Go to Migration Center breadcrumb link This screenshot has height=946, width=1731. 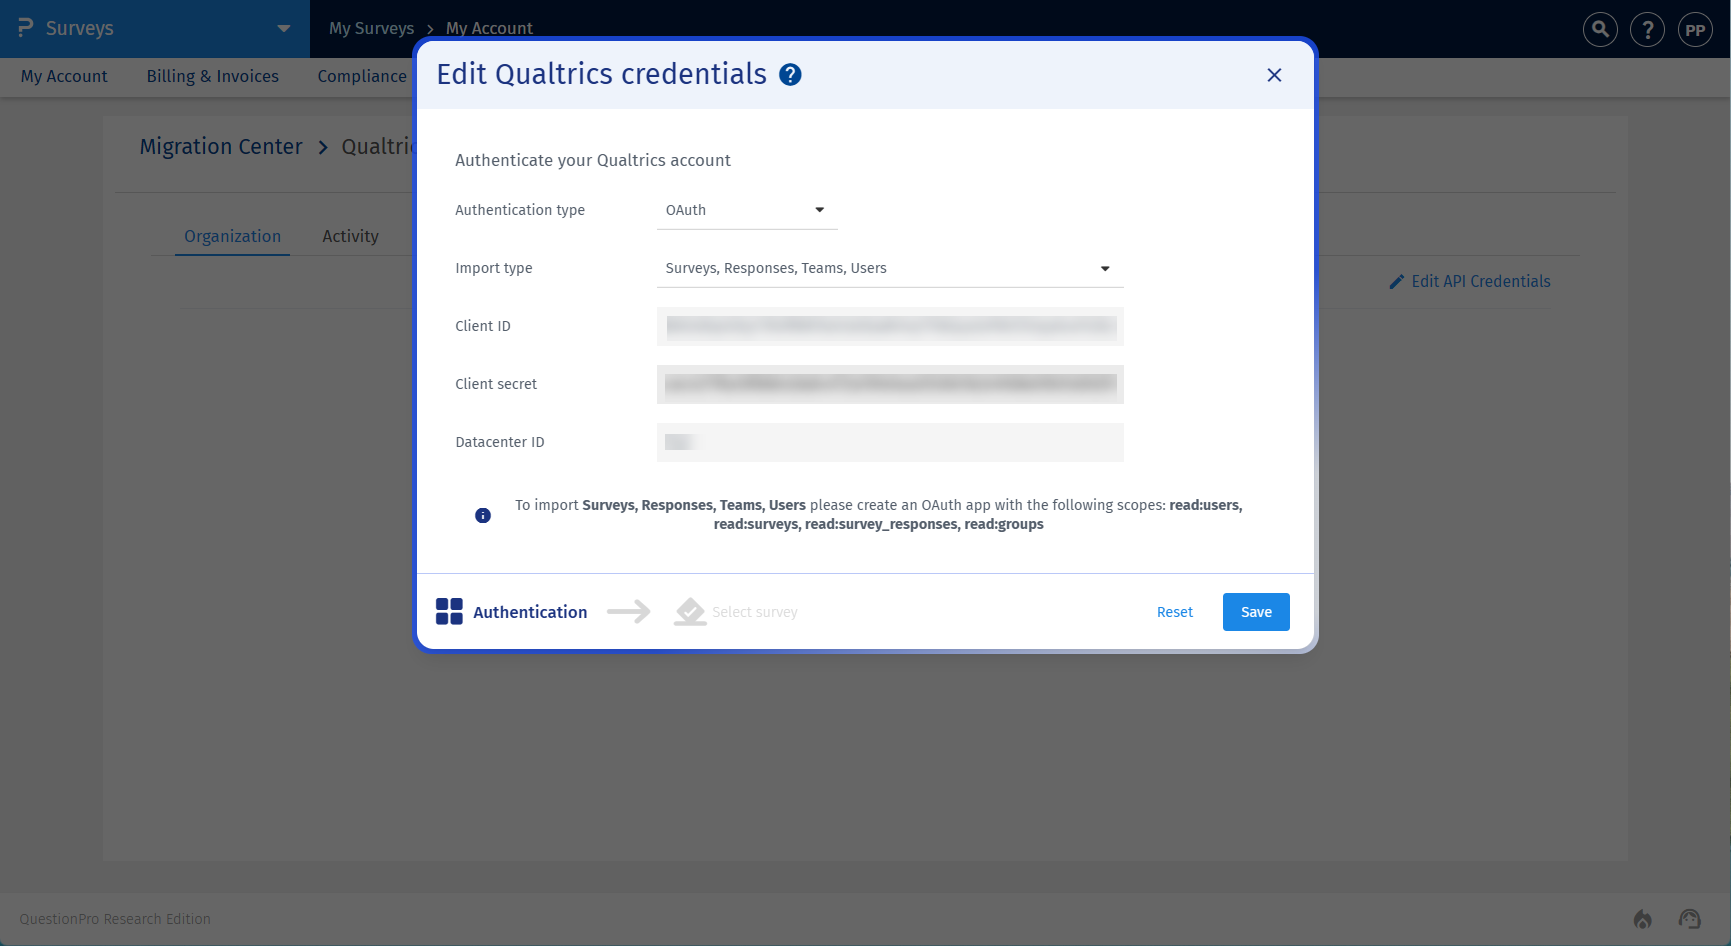click(x=220, y=147)
